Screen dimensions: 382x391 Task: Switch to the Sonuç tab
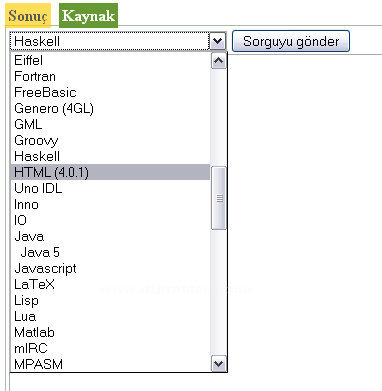pyautogui.click(x=28, y=15)
